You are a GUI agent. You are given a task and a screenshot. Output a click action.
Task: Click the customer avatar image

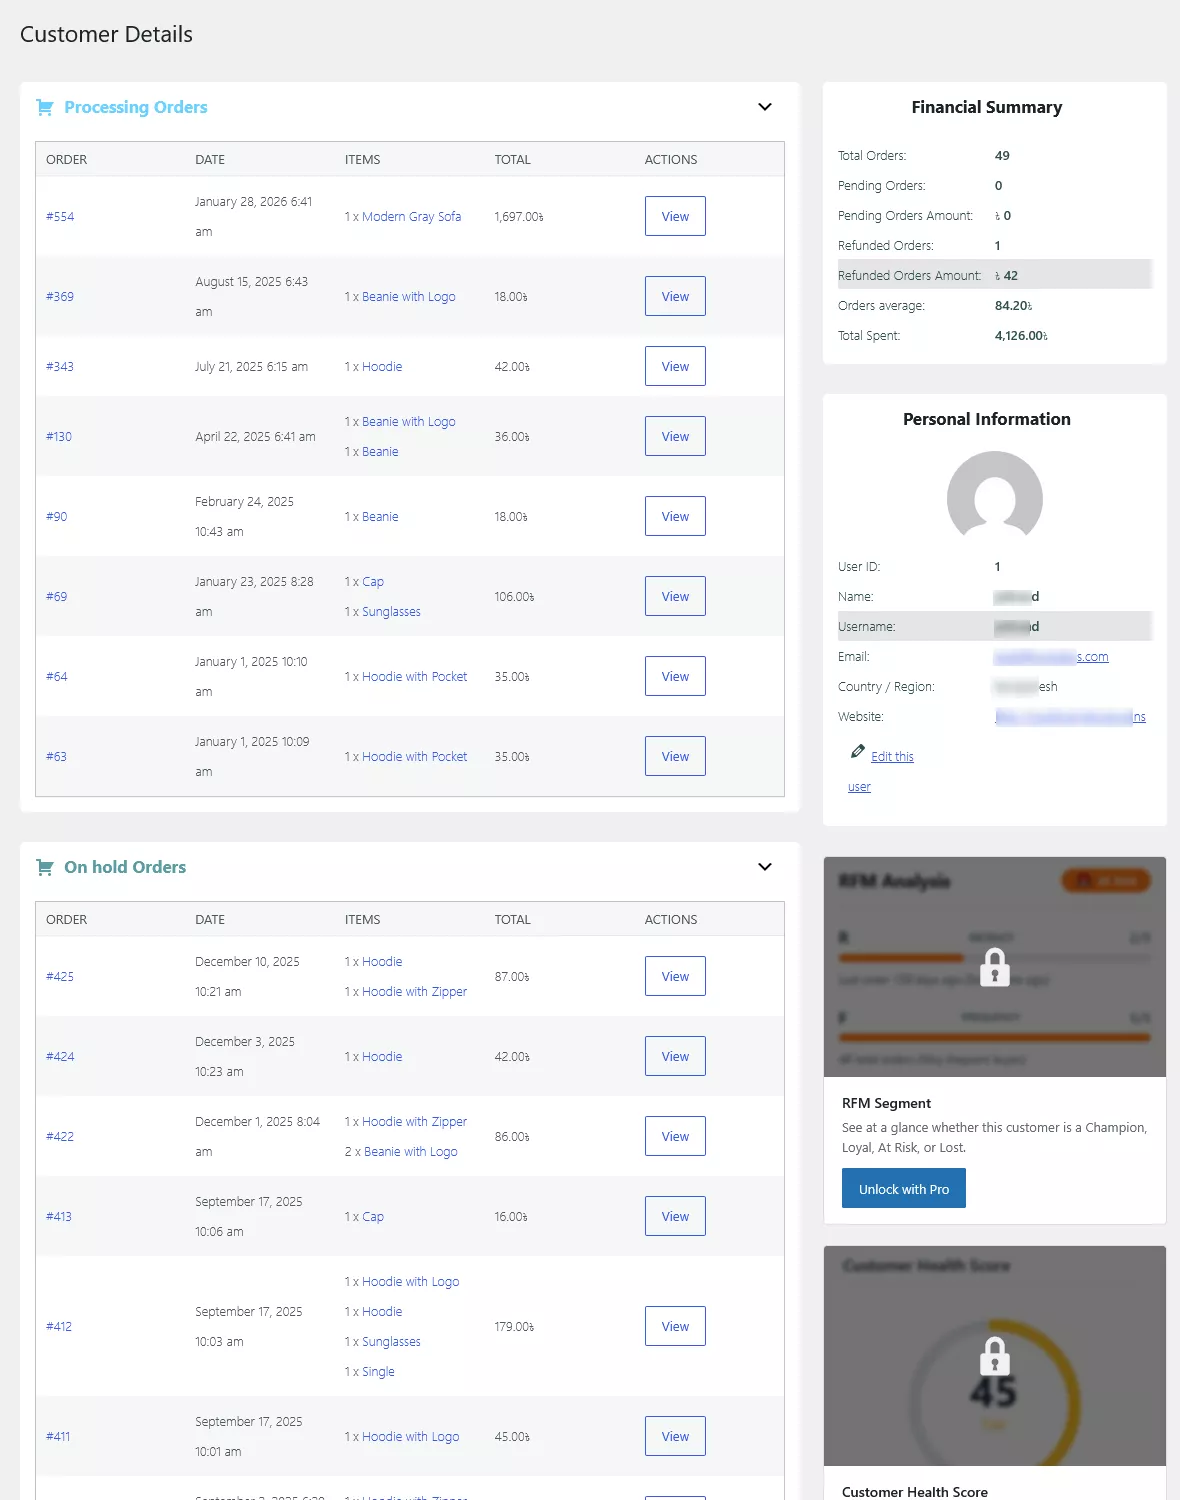(994, 497)
